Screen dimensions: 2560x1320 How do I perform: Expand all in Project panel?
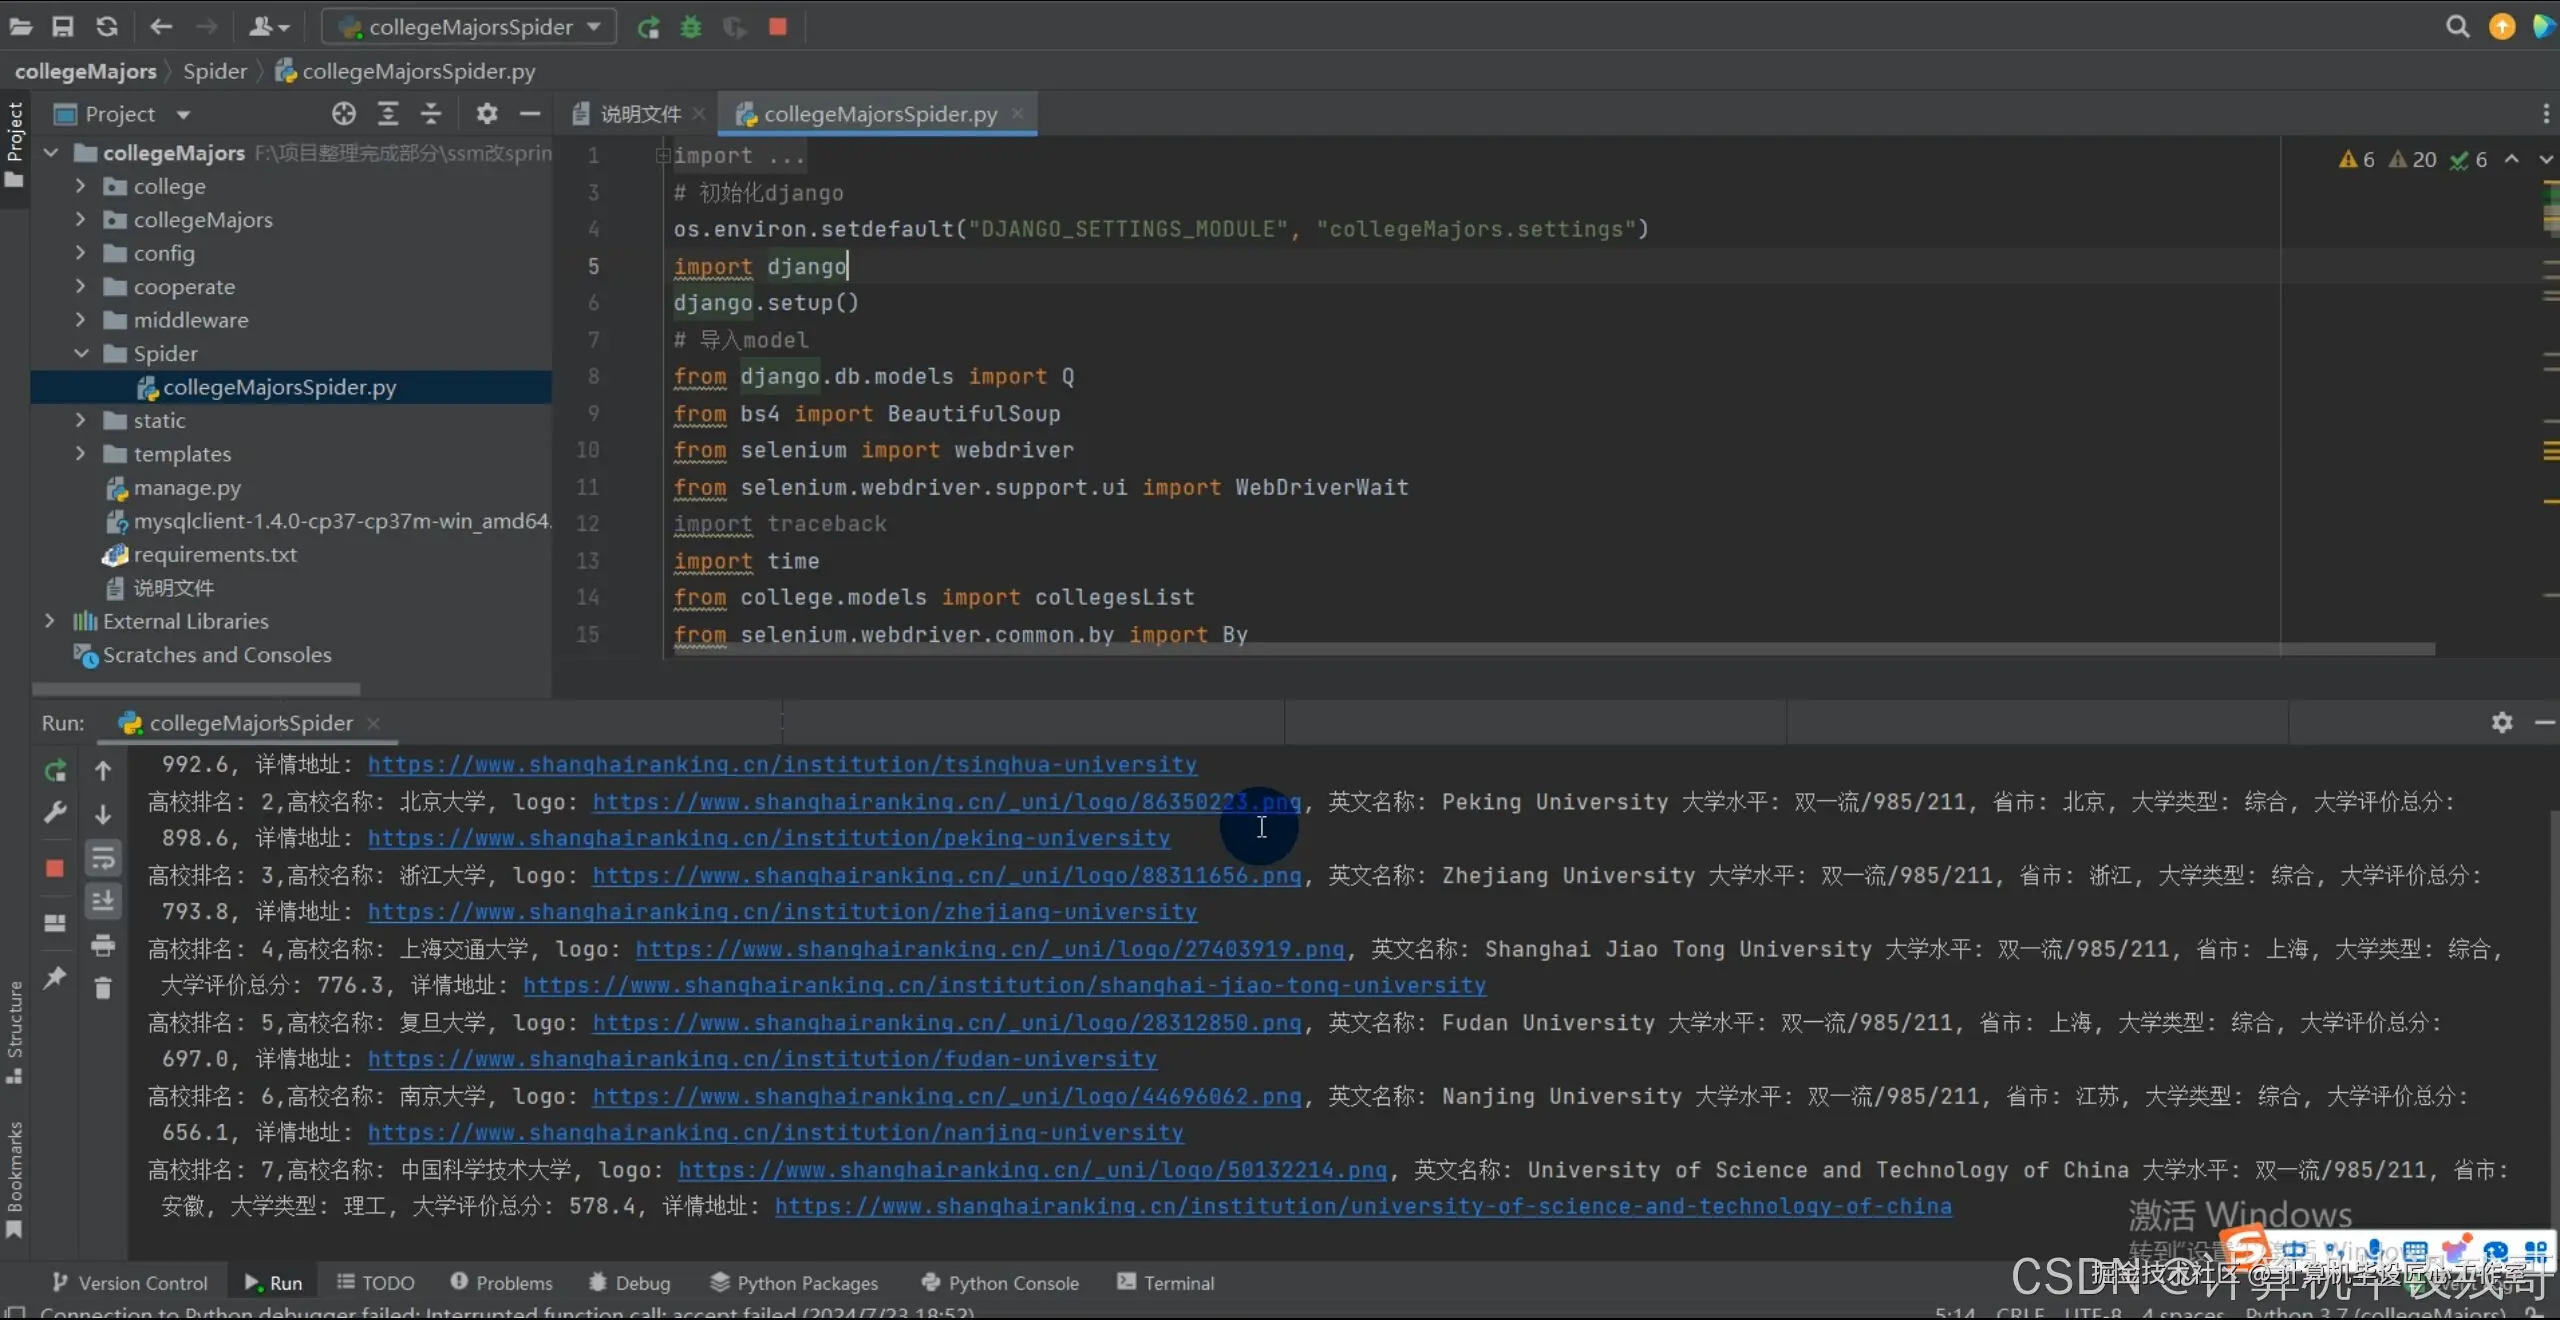388,114
